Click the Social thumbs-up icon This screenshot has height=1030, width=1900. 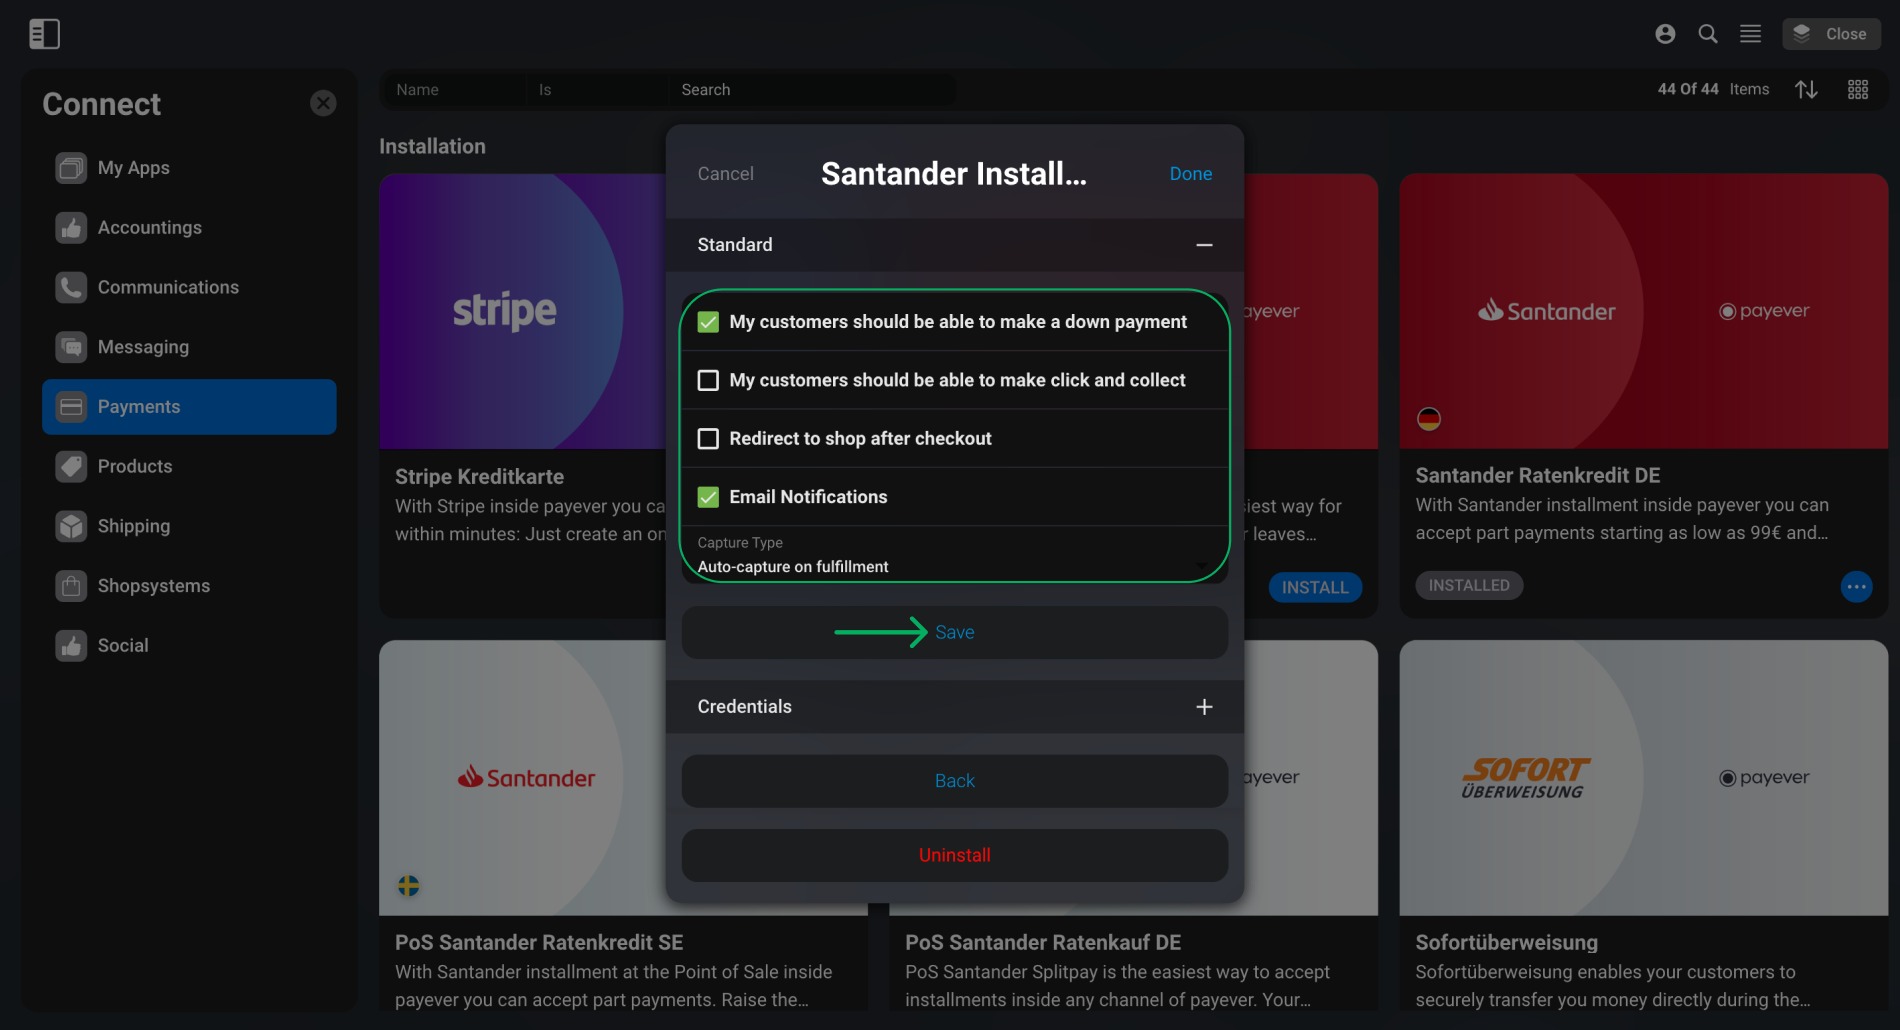tap(71, 646)
